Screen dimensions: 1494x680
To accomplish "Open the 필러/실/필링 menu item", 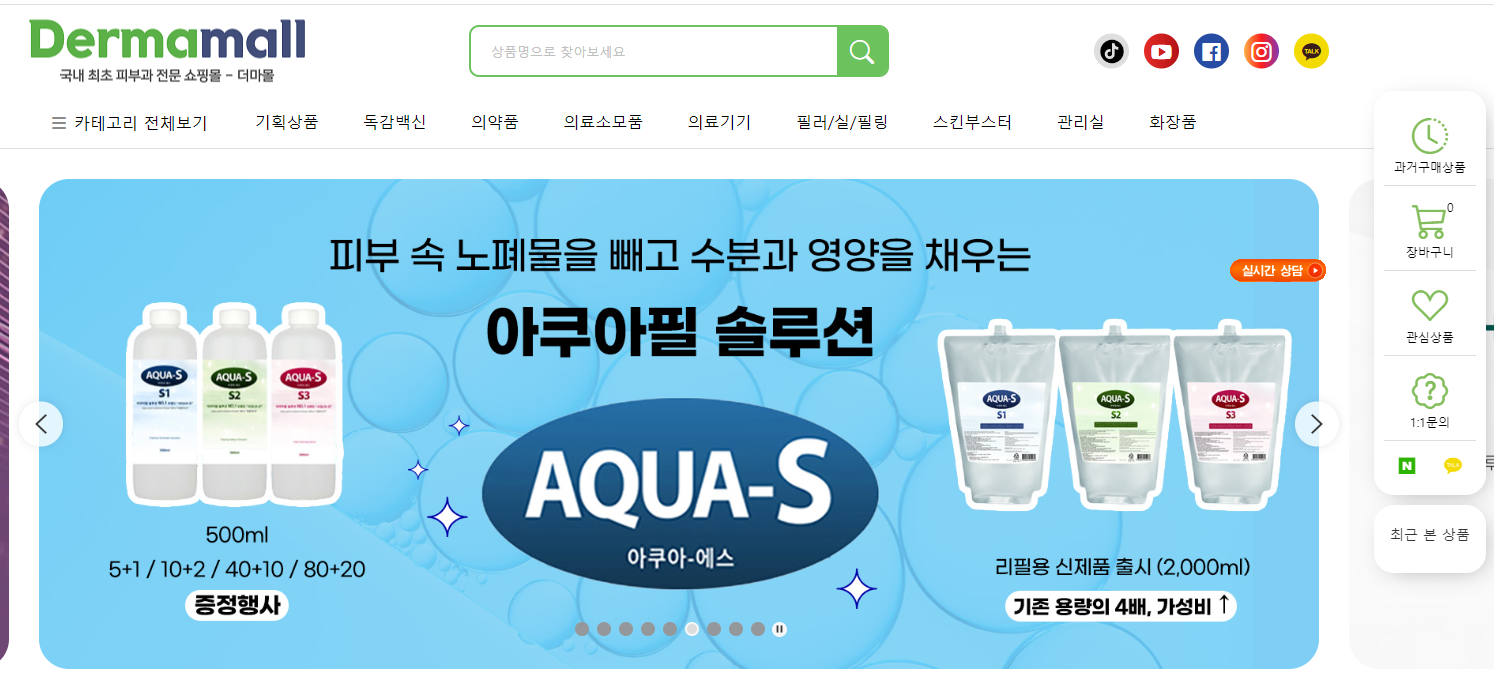I will [x=842, y=122].
